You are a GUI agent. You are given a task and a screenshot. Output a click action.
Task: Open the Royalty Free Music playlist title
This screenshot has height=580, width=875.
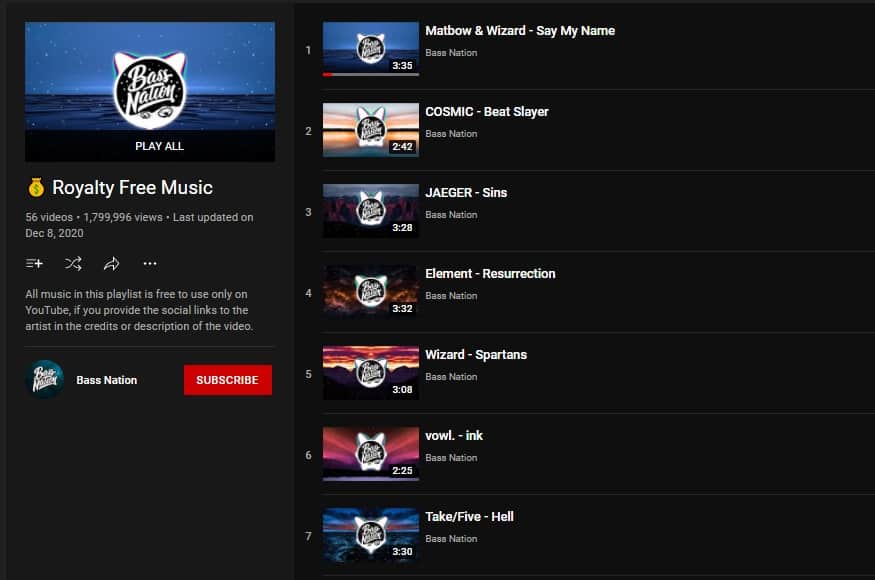coord(132,188)
